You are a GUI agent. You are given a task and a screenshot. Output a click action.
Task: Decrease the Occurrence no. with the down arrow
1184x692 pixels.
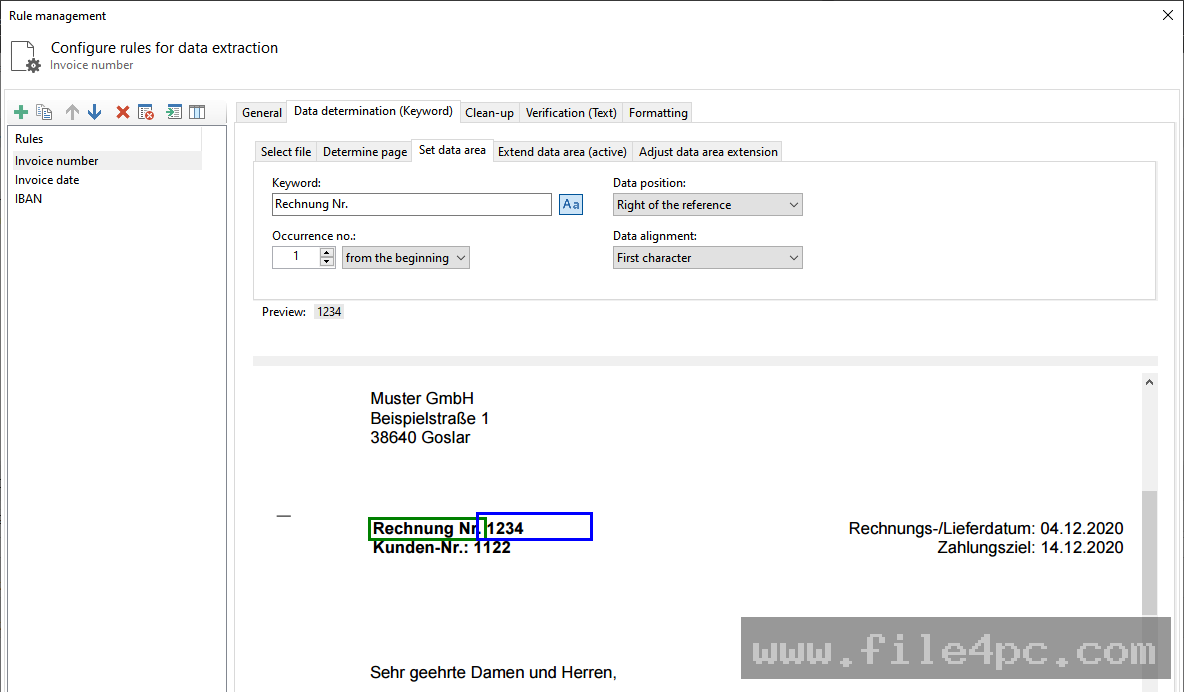[x=326, y=262]
